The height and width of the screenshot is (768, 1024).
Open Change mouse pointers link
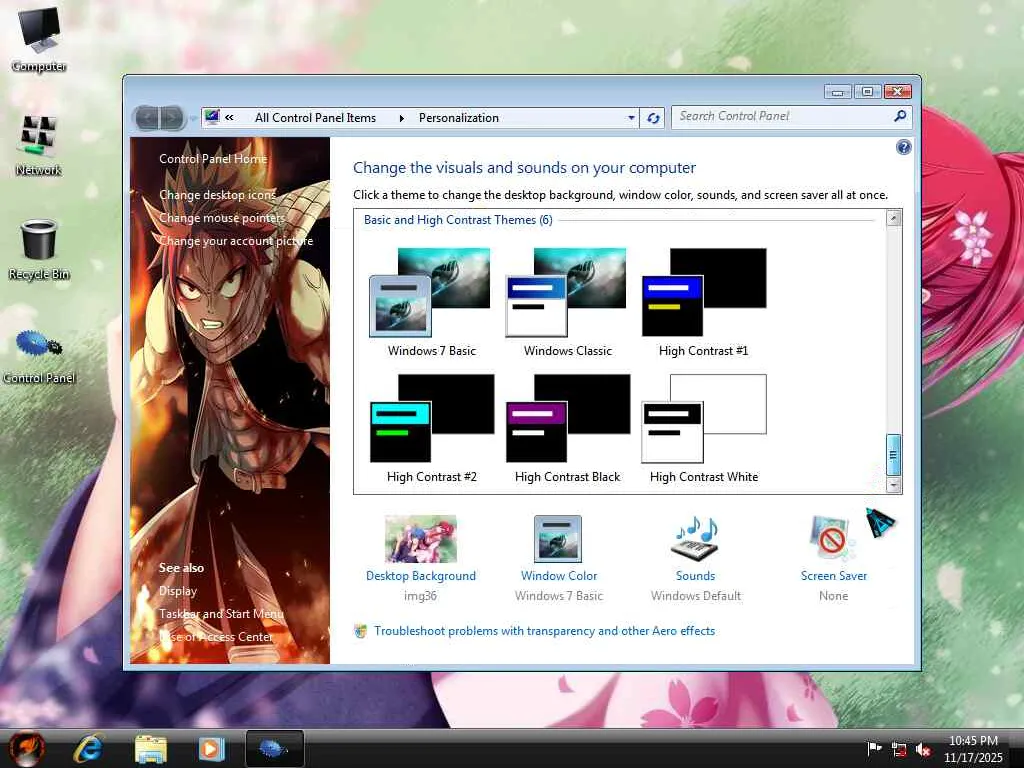tap(222, 217)
